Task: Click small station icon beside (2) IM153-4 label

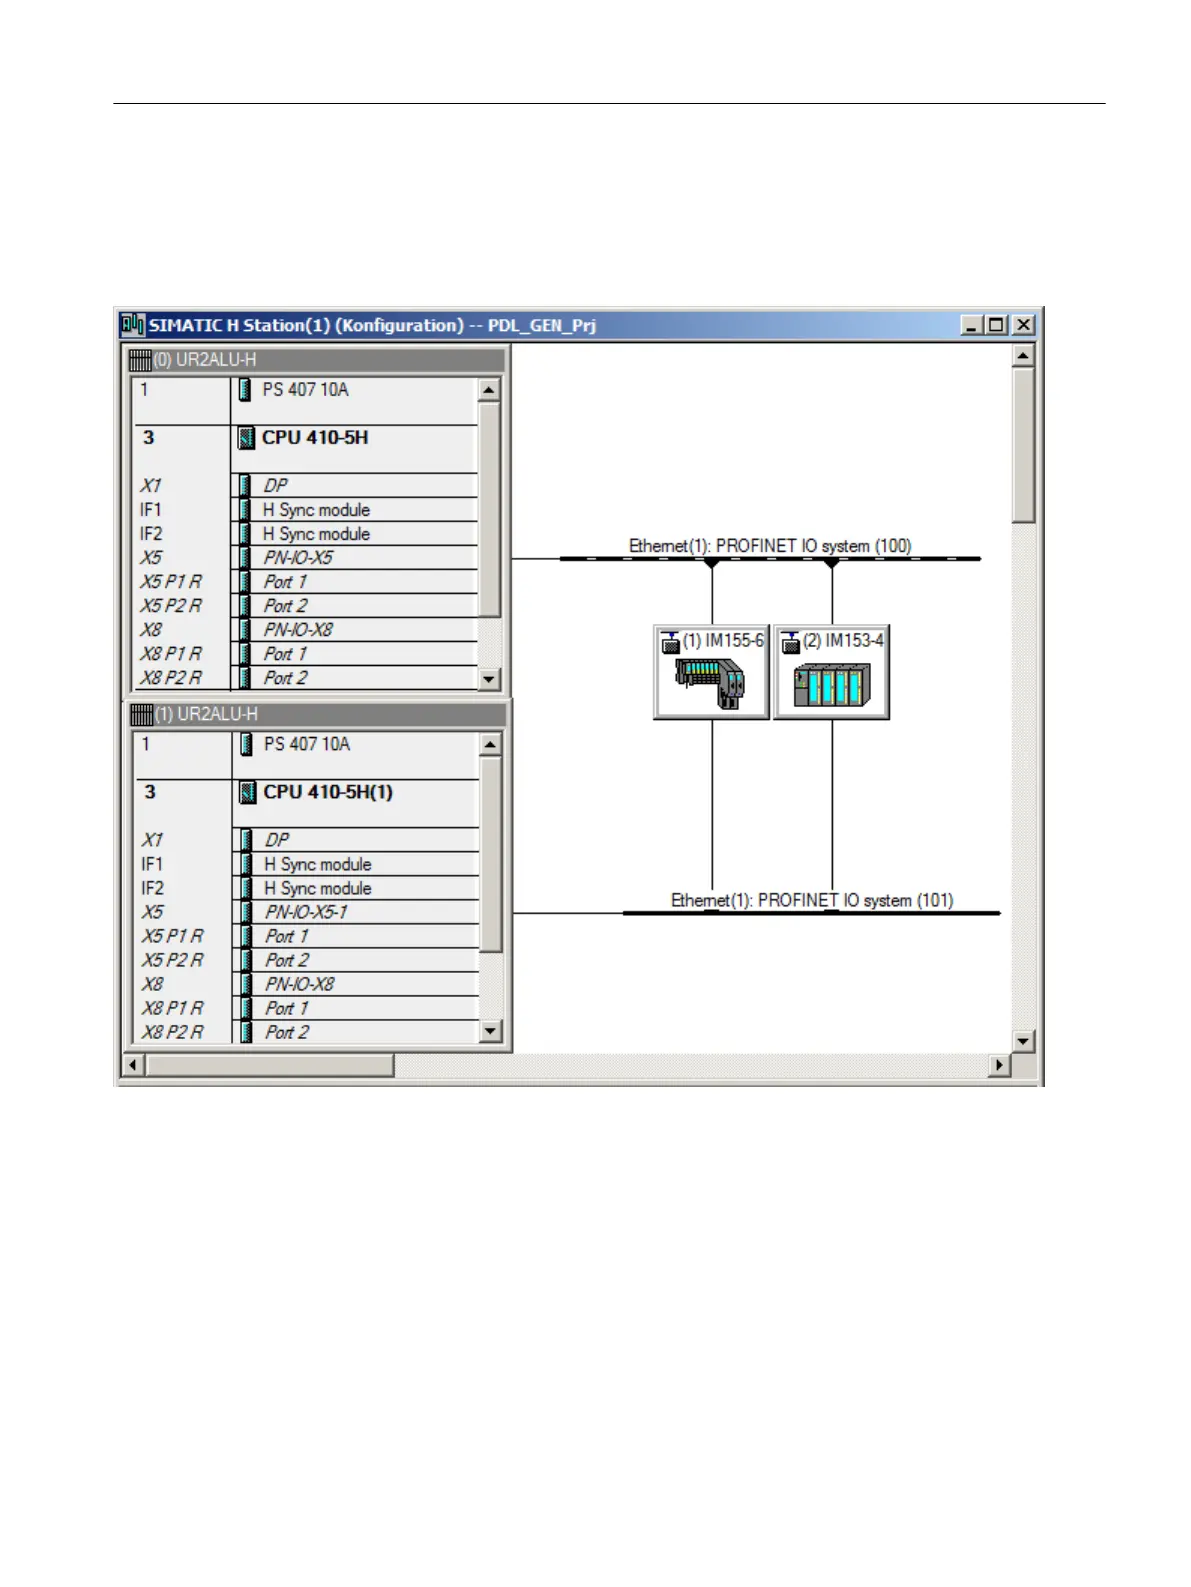Action: tap(791, 642)
